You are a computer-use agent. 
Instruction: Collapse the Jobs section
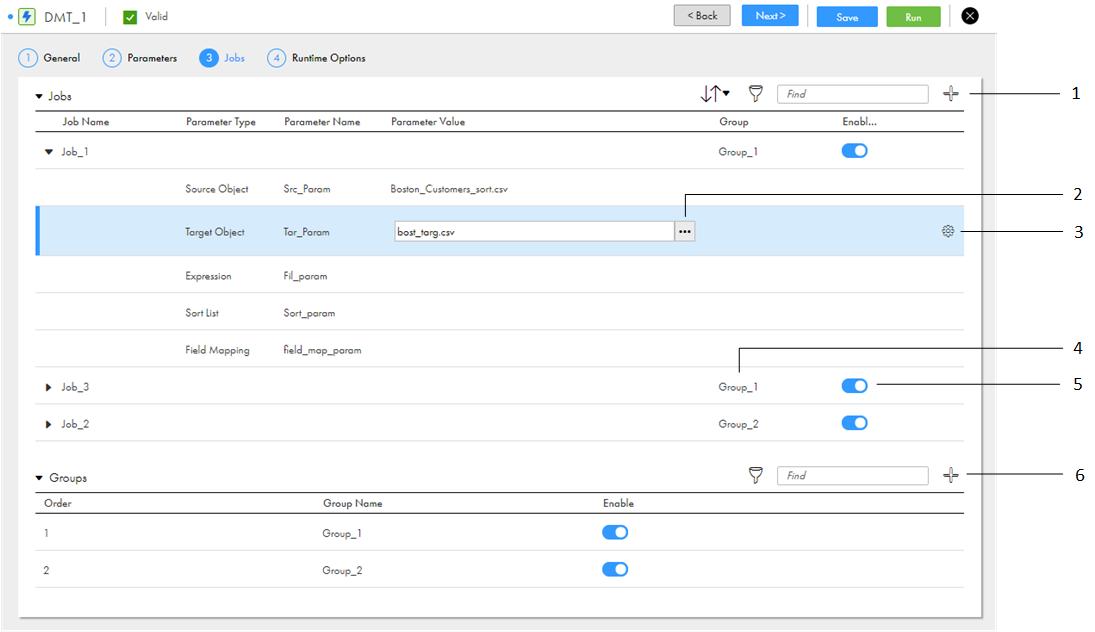[x=39, y=96]
